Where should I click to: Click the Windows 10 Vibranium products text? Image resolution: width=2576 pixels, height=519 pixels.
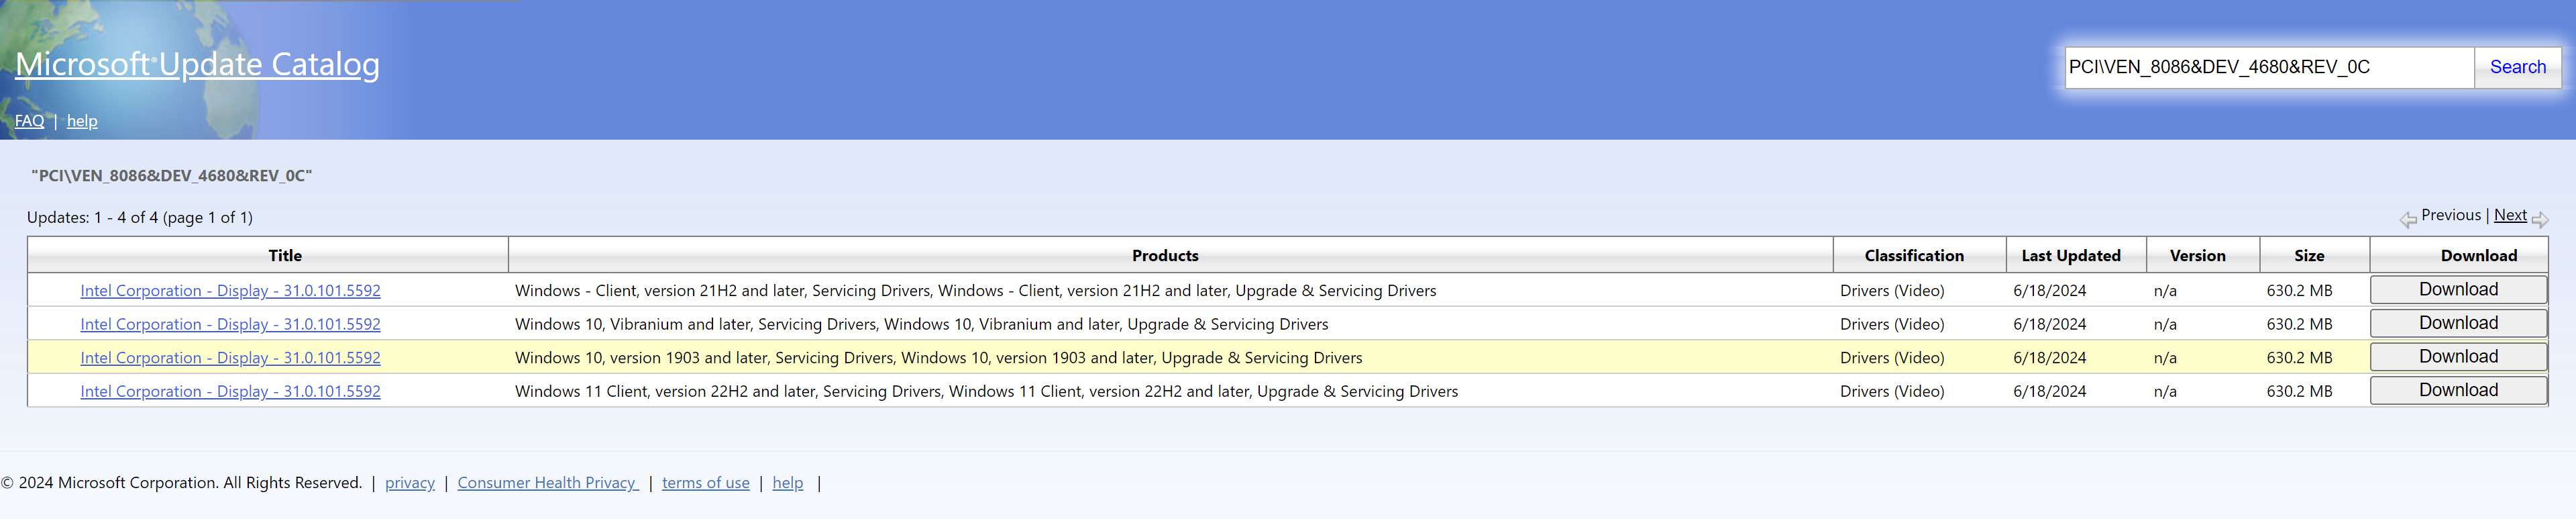(x=921, y=324)
